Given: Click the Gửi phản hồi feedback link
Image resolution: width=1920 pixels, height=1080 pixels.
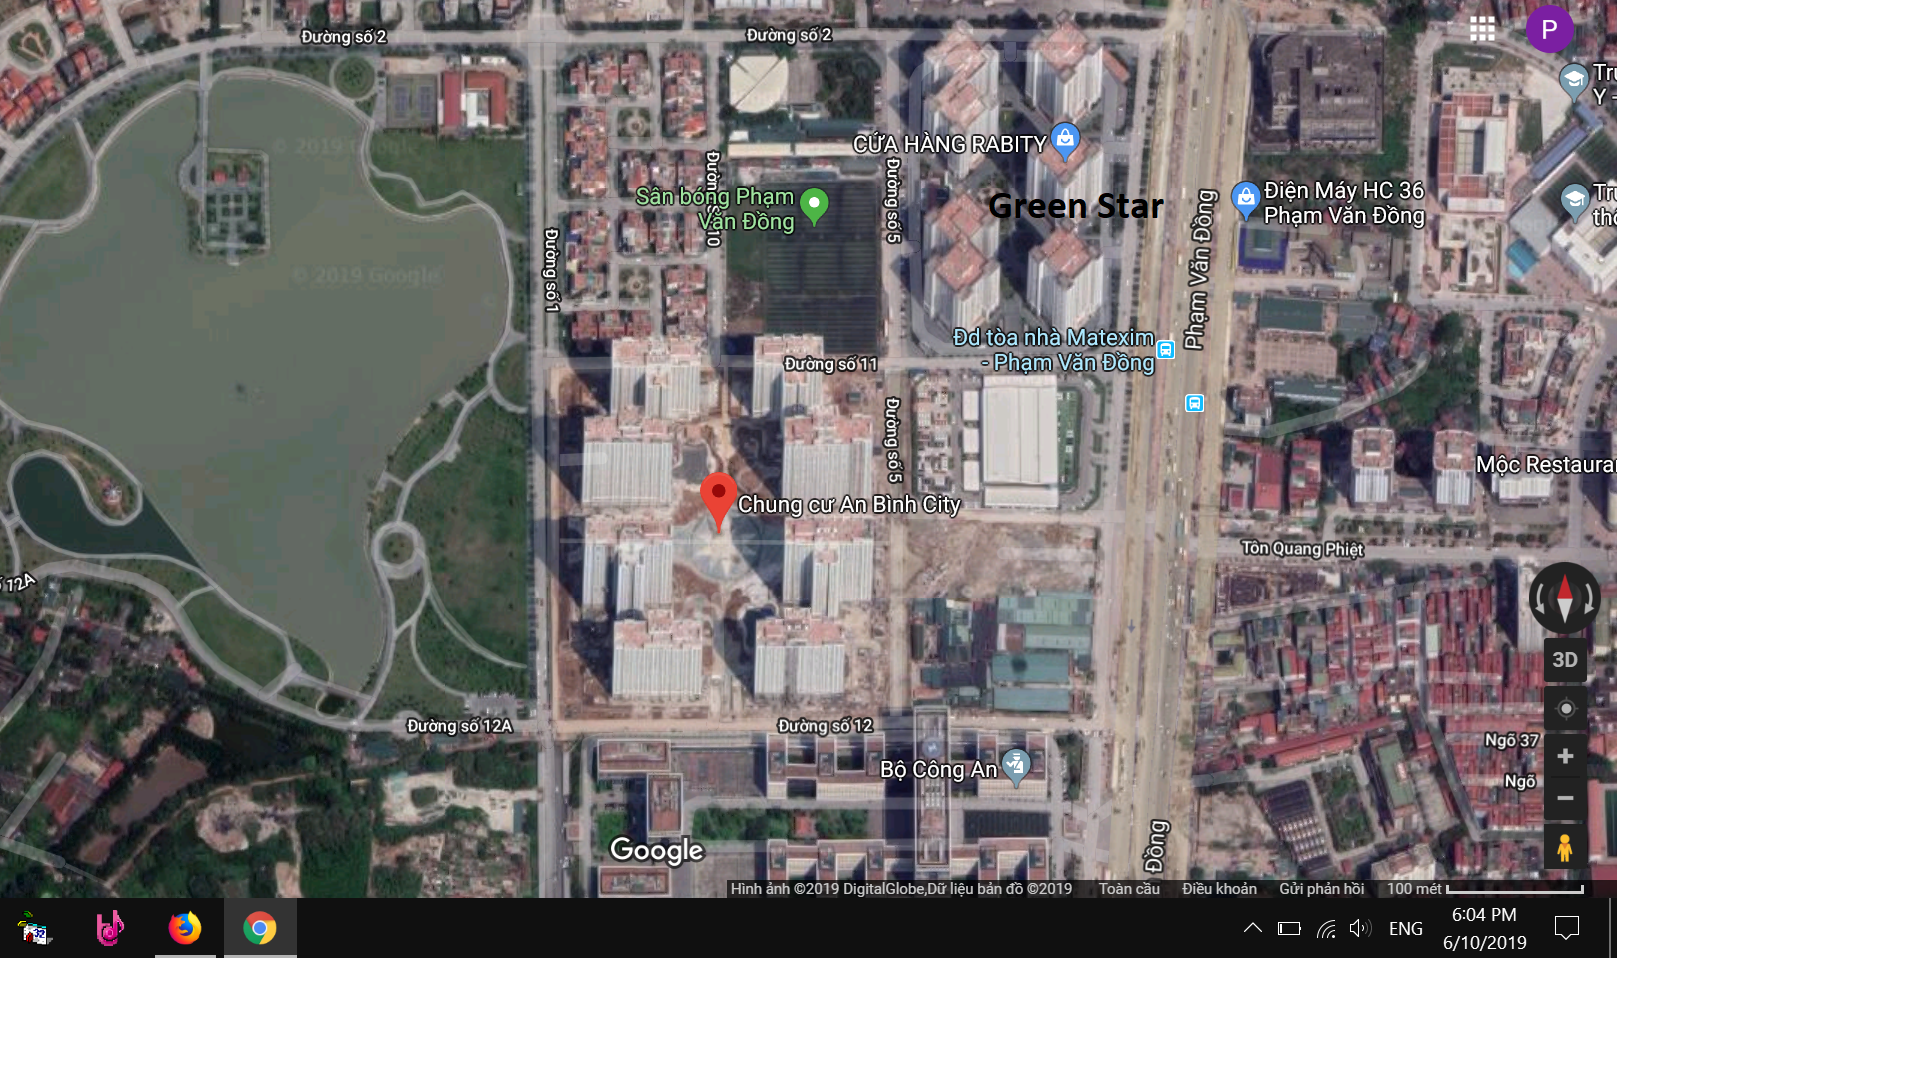Looking at the screenshot, I should pyautogui.click(x=1321, y=889).
